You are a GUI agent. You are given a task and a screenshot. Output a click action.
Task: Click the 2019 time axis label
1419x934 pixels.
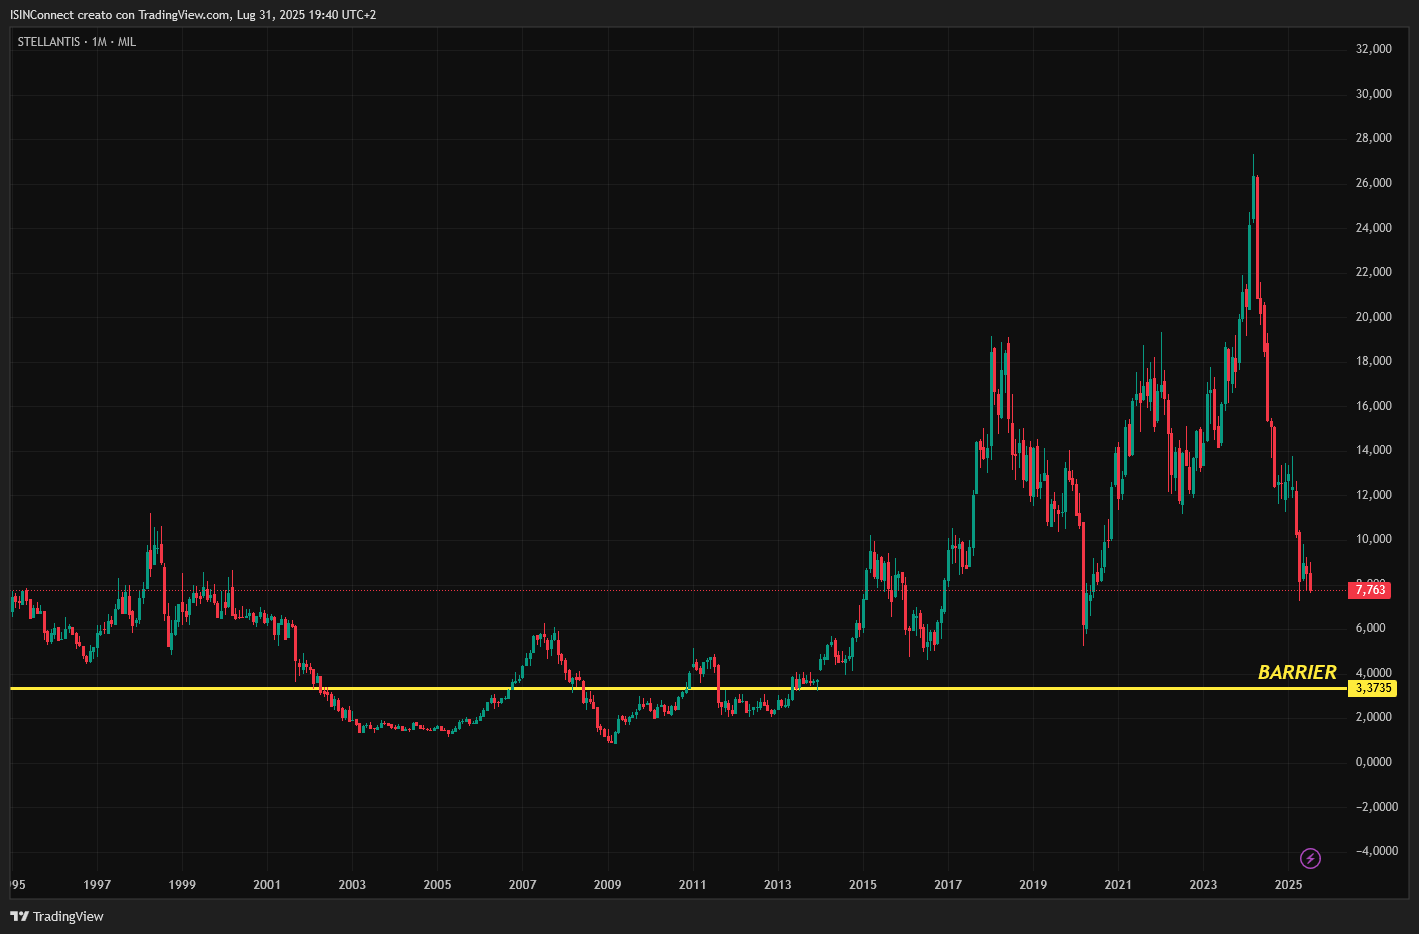coord(1033,885)
